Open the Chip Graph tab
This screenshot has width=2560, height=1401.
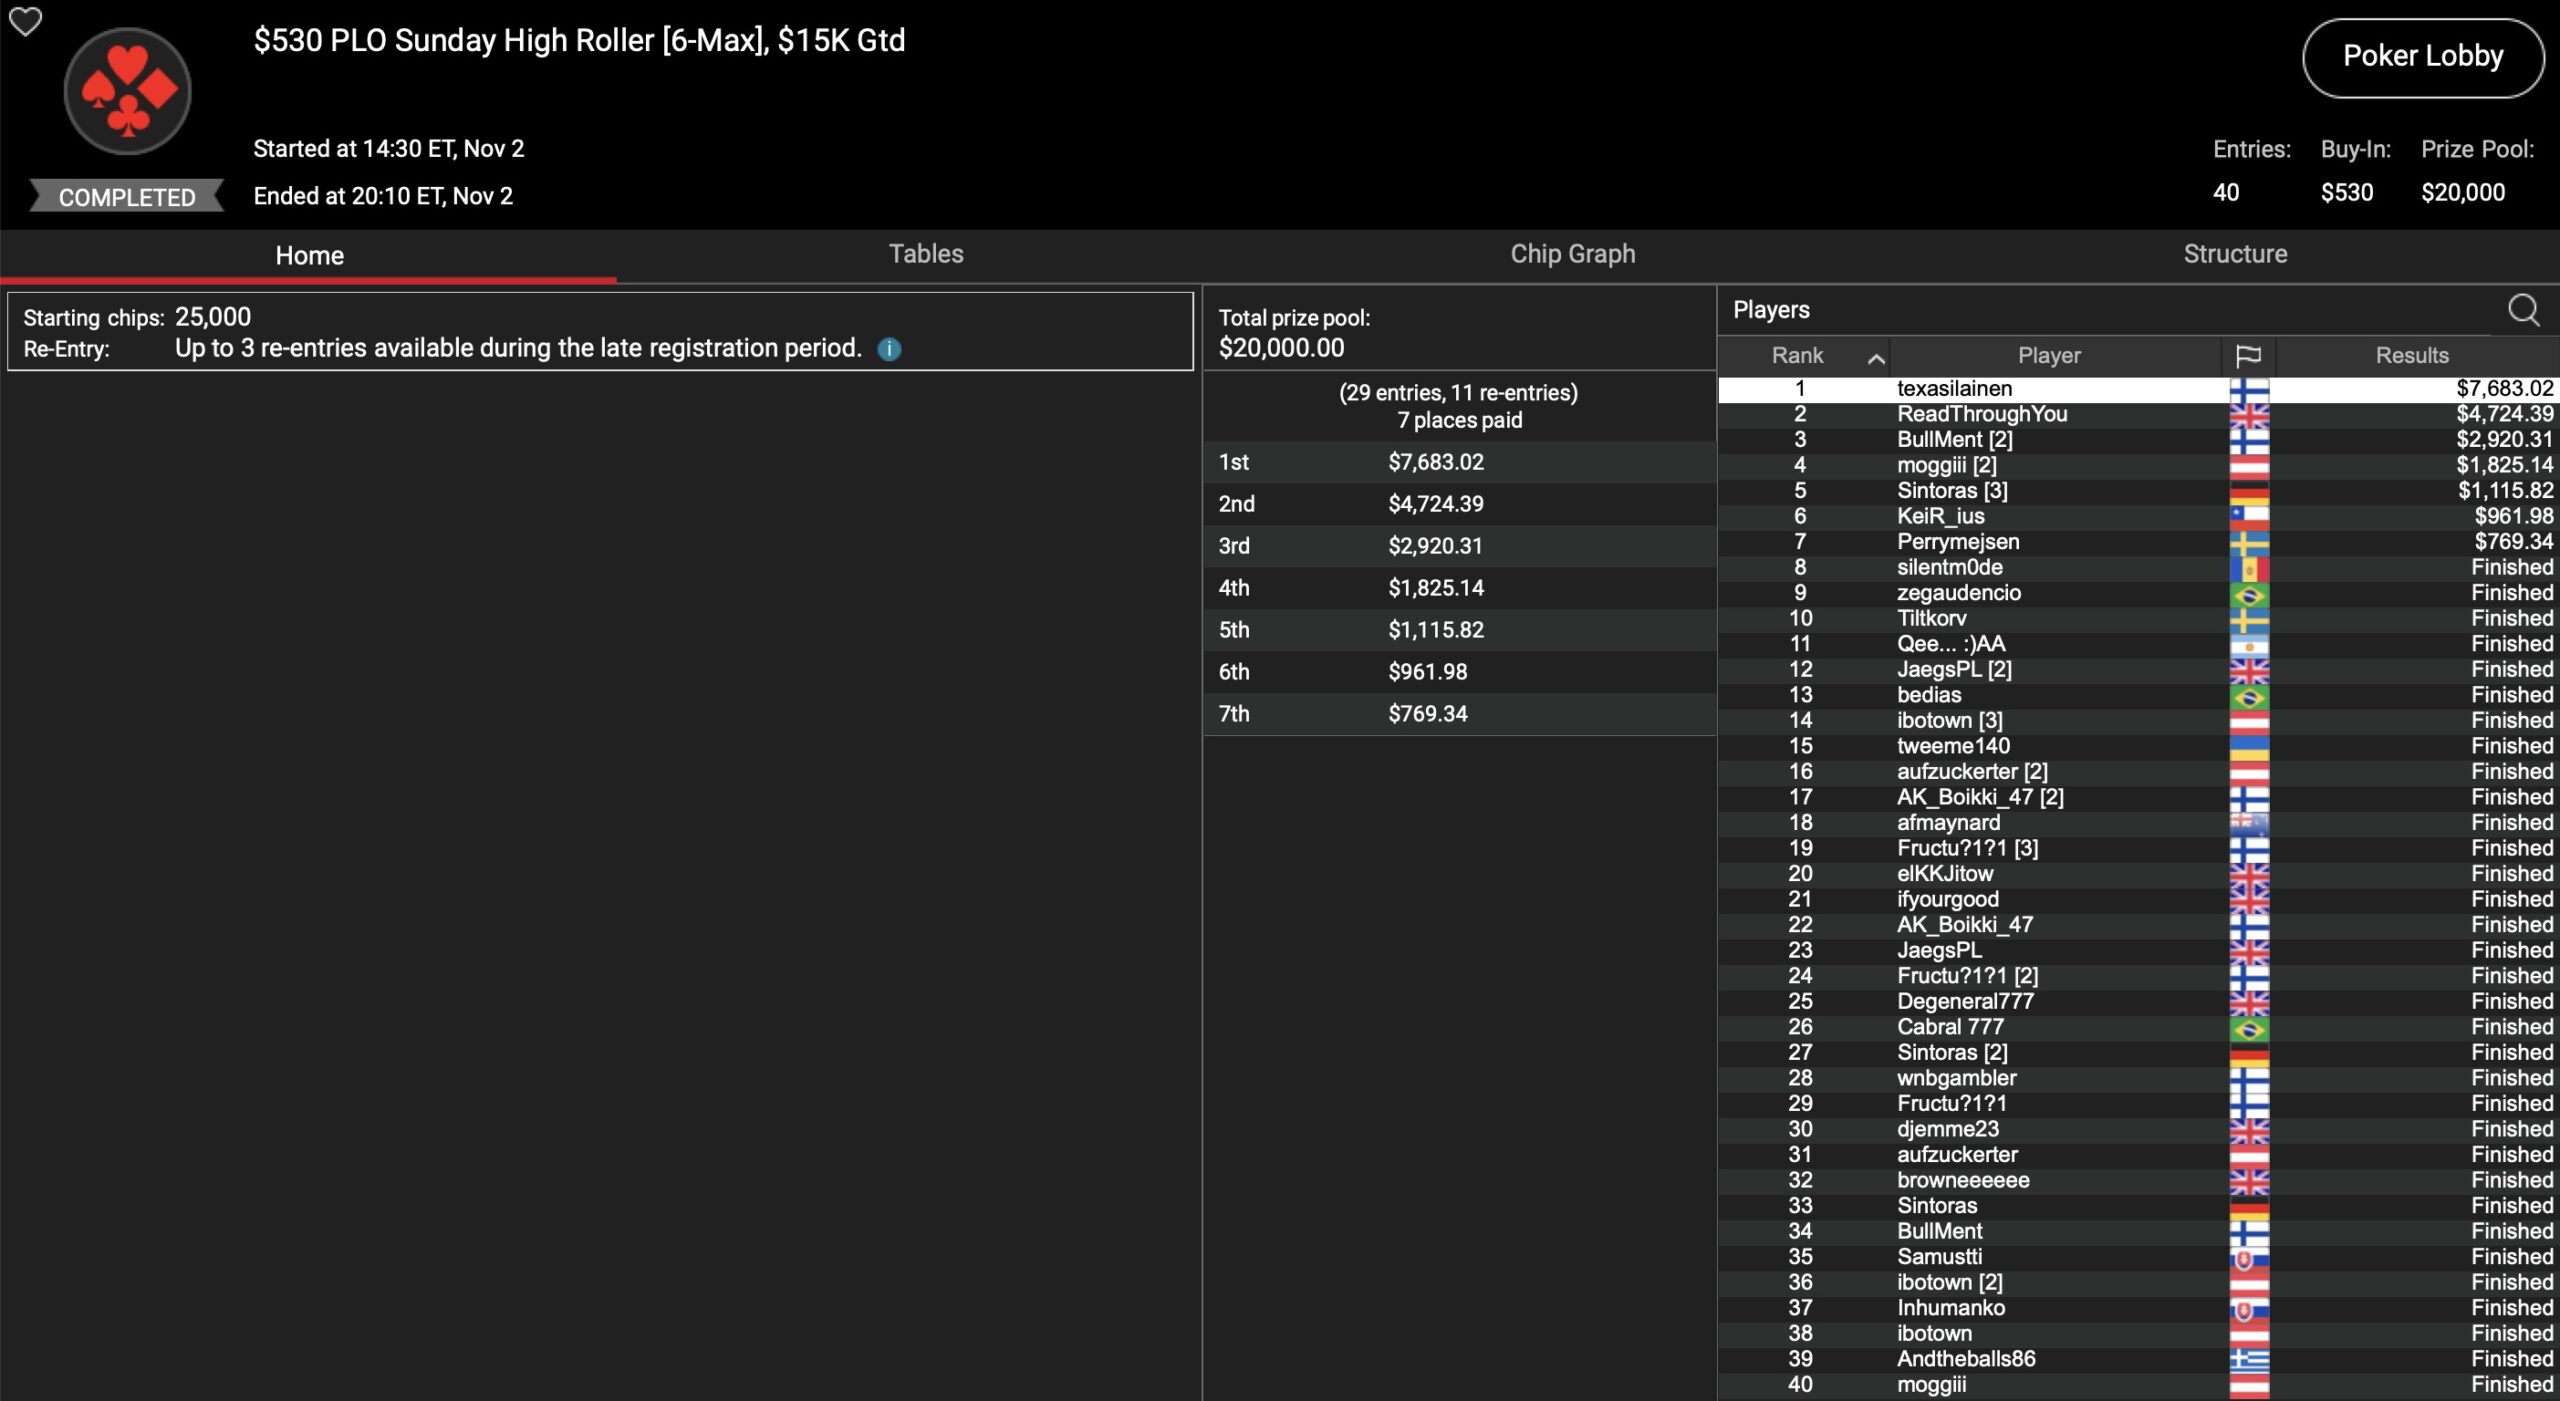click(1572, 254)
